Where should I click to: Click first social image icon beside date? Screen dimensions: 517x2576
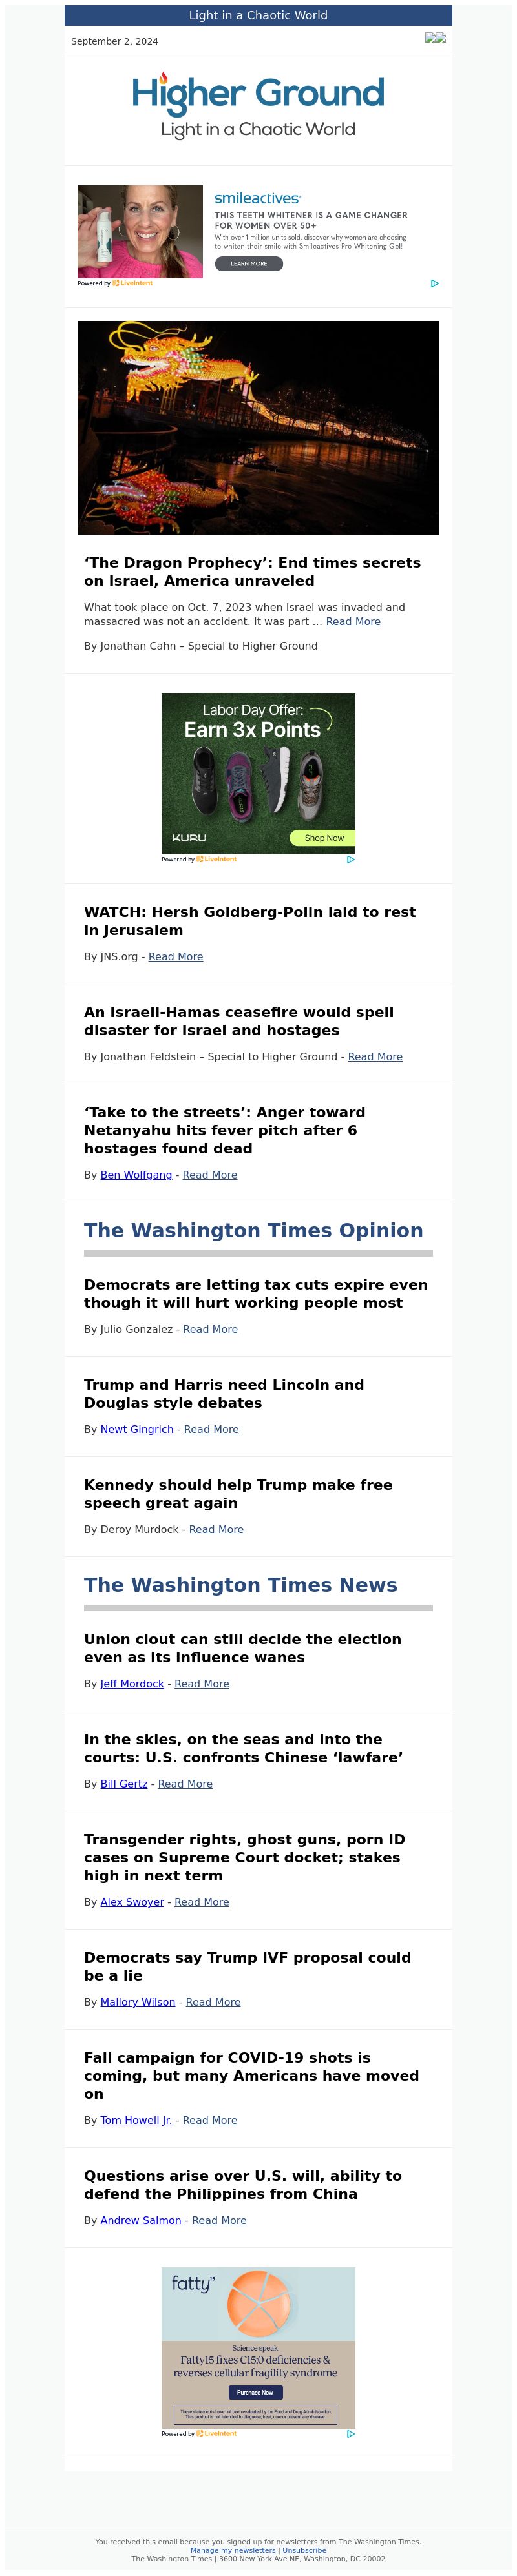click(x=430, y=38)
